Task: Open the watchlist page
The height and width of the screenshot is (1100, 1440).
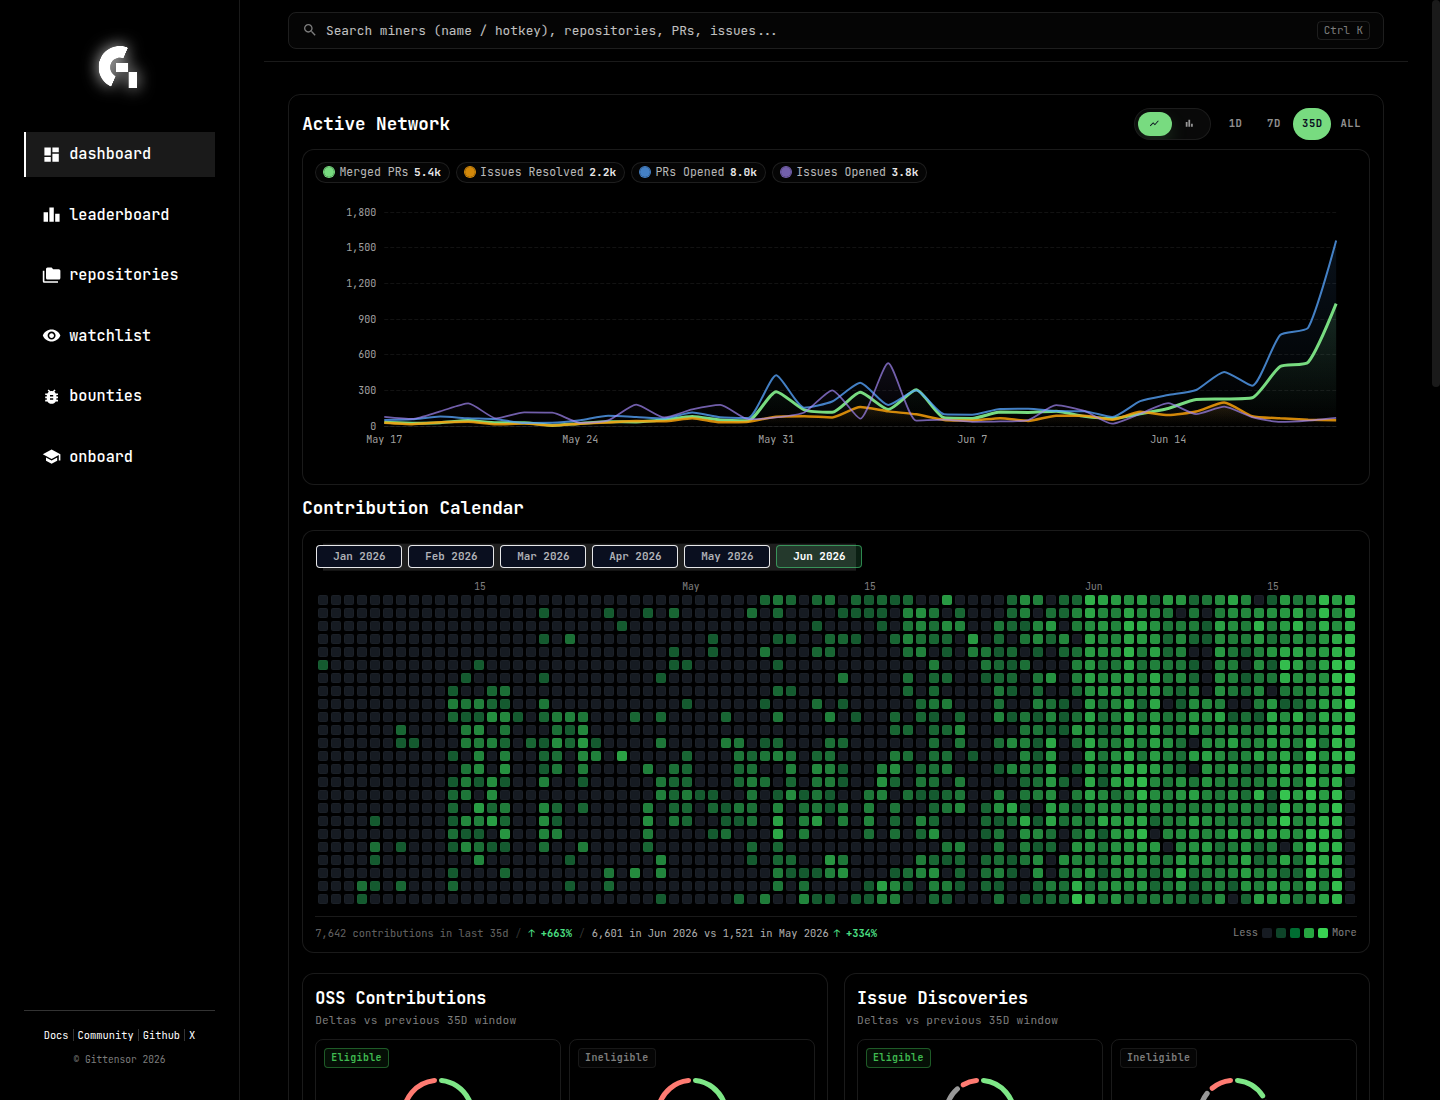Action: (x=120, y=336)
